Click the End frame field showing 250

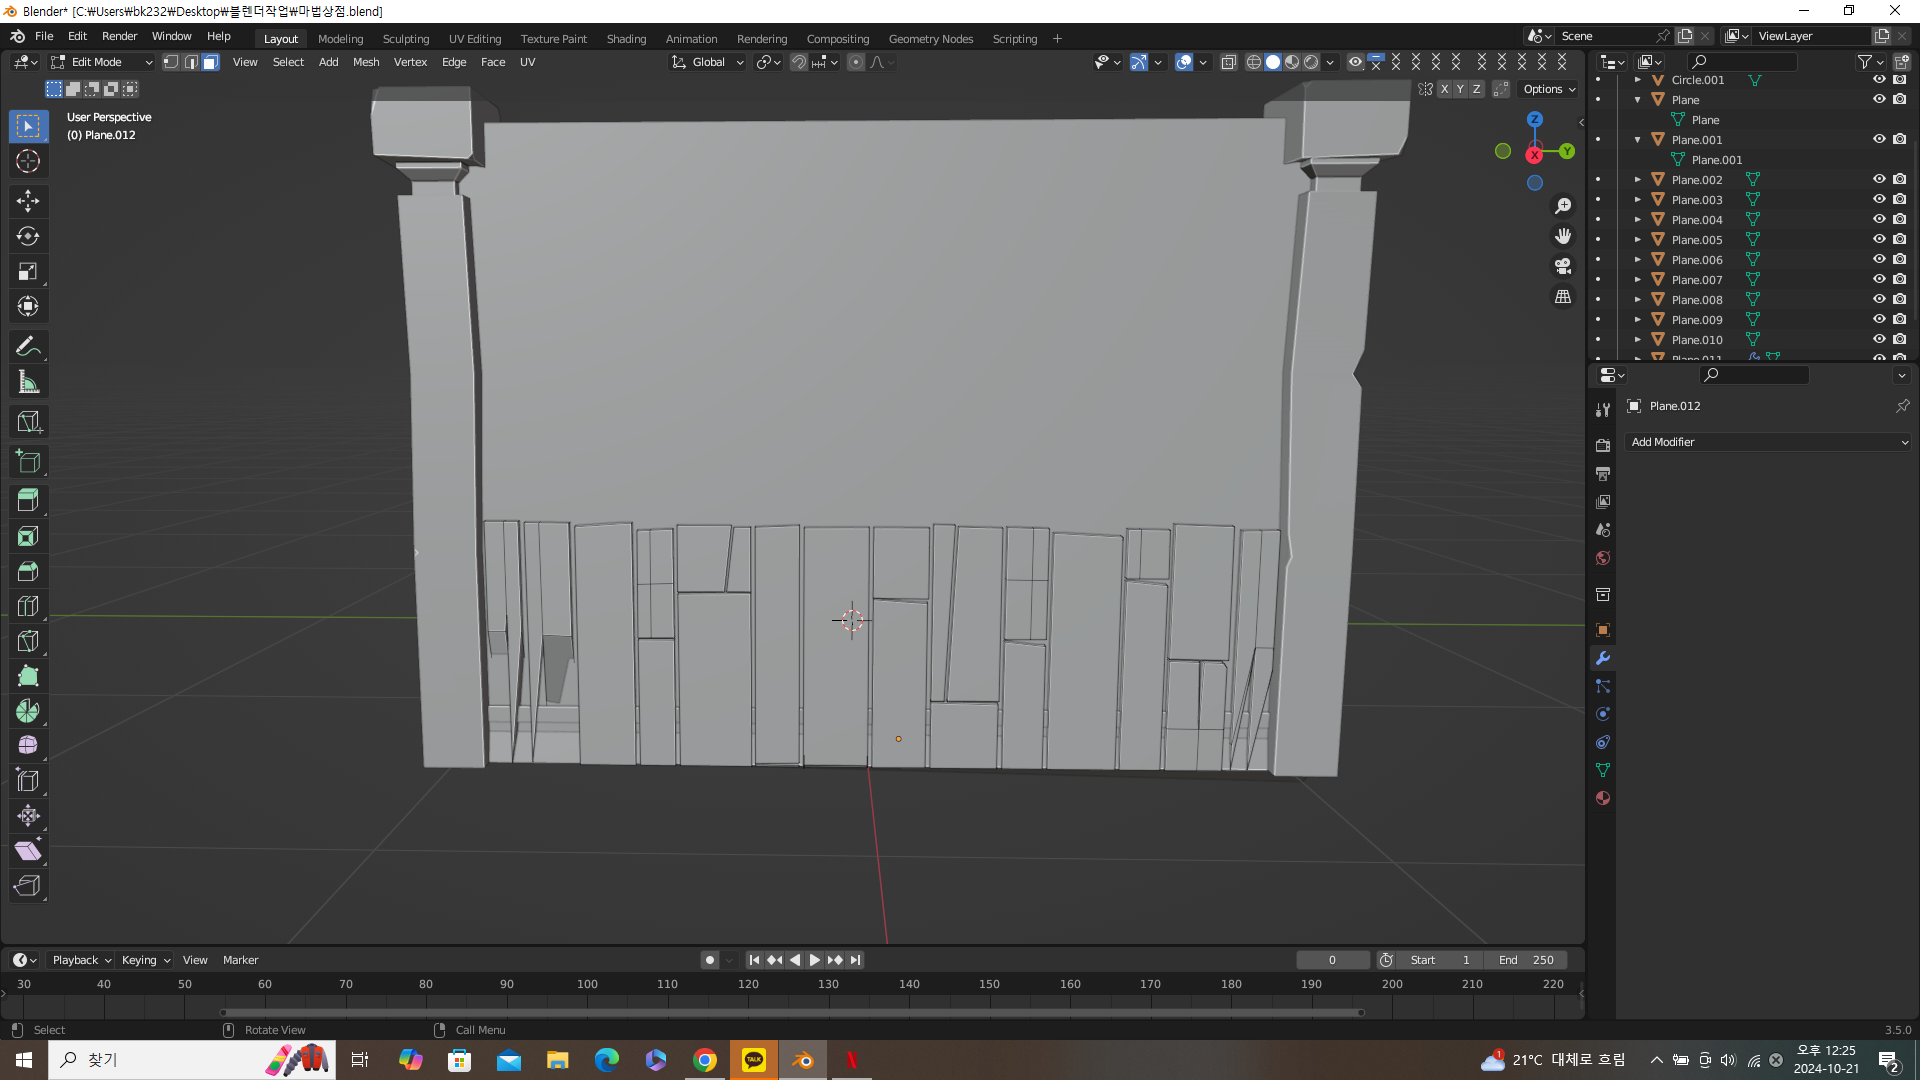tap(1526, 960)
